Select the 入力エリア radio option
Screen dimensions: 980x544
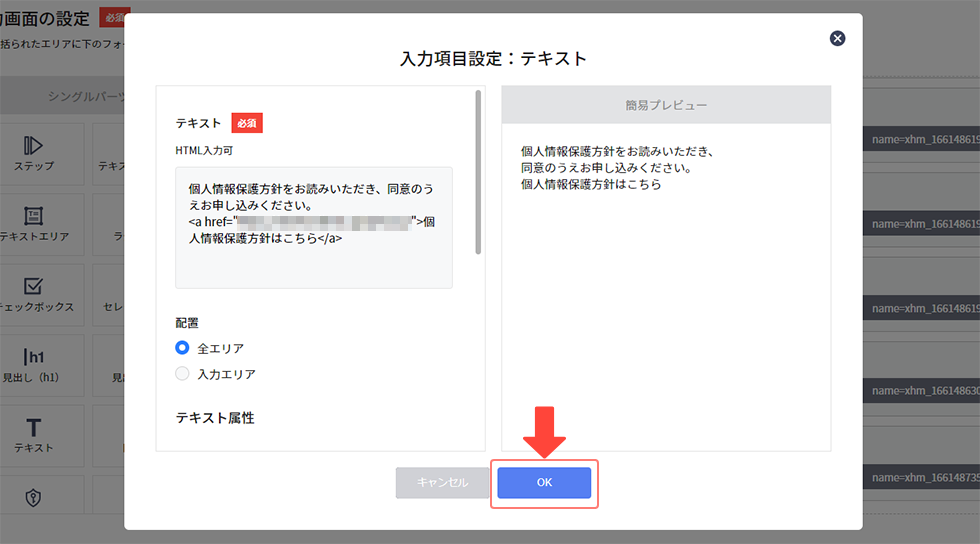coord(182,374)
